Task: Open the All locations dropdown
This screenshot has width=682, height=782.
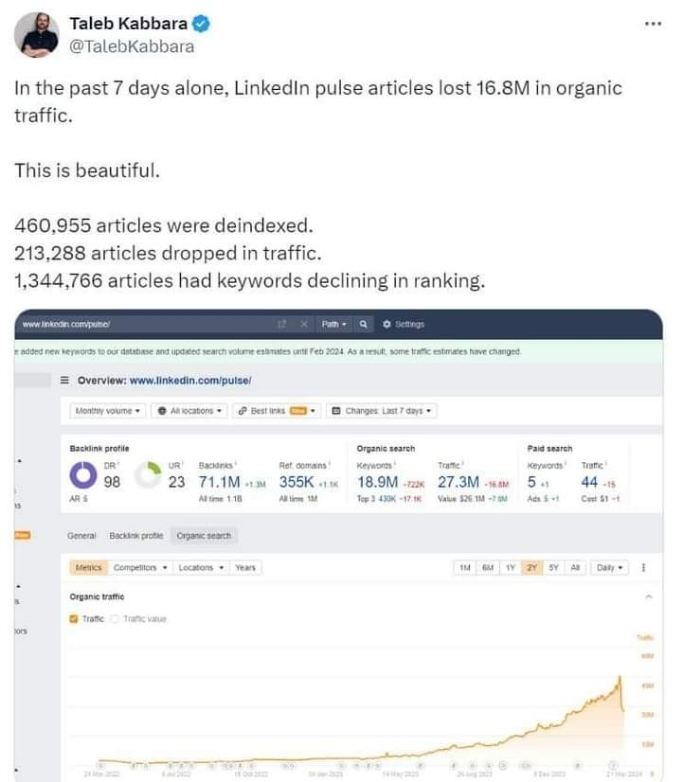Action: pyautogui.click(x=190, y=411)
